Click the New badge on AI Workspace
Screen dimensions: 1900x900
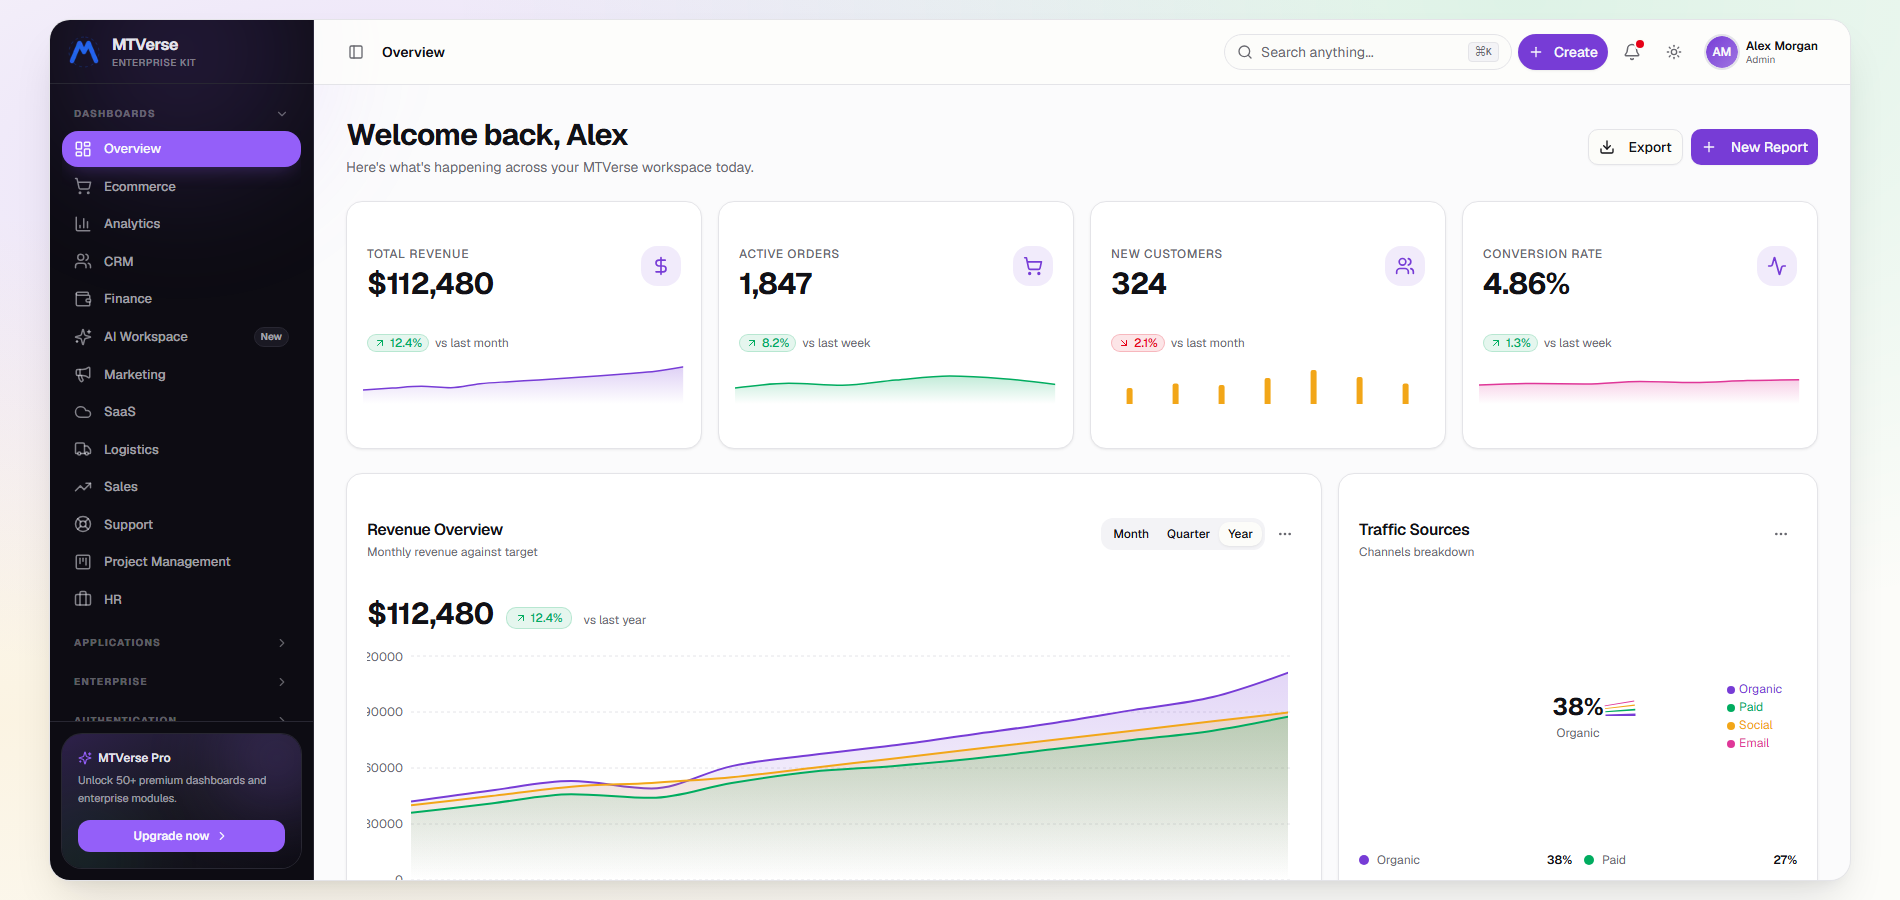[x=271, y=337]
